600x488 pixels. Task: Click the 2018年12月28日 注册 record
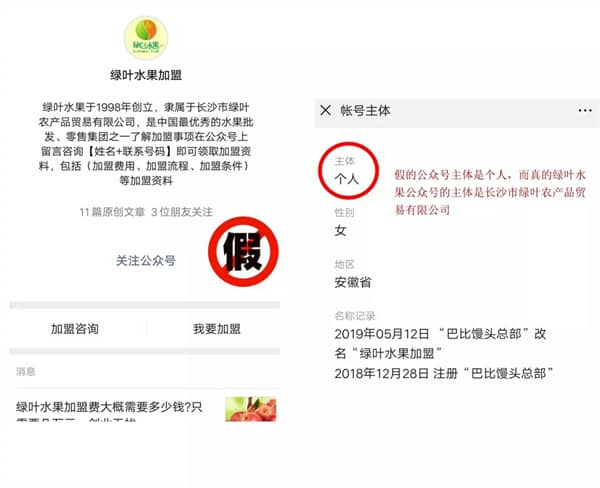[x=444, y=373]
